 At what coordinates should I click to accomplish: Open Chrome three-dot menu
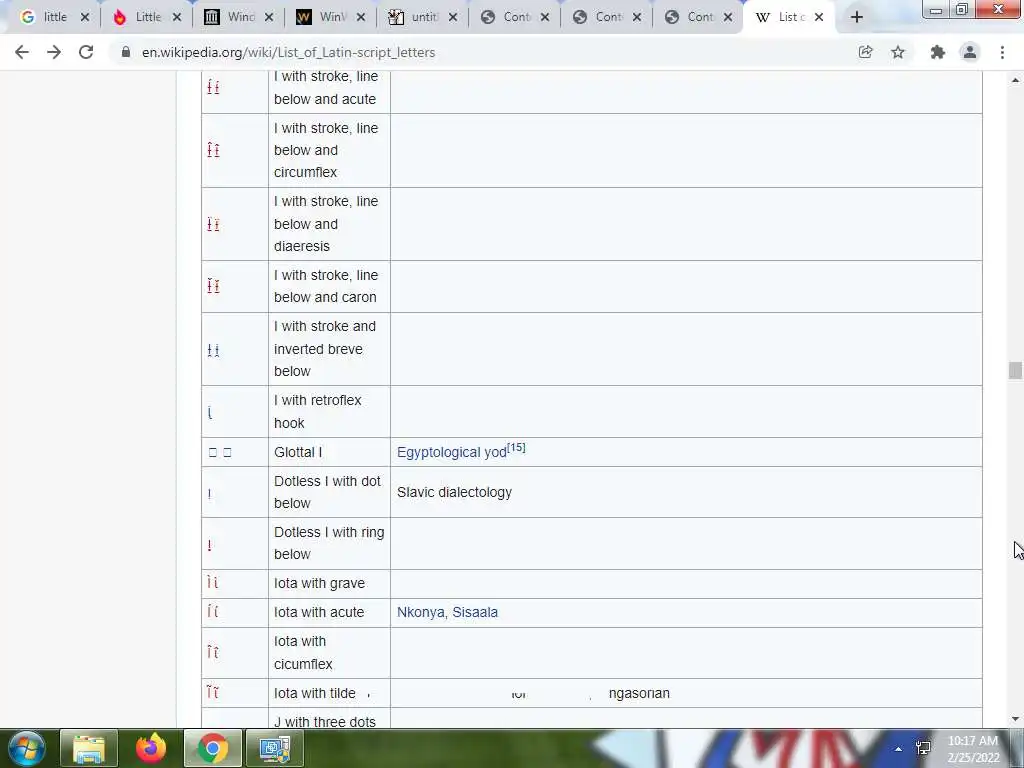(1002, 52)
